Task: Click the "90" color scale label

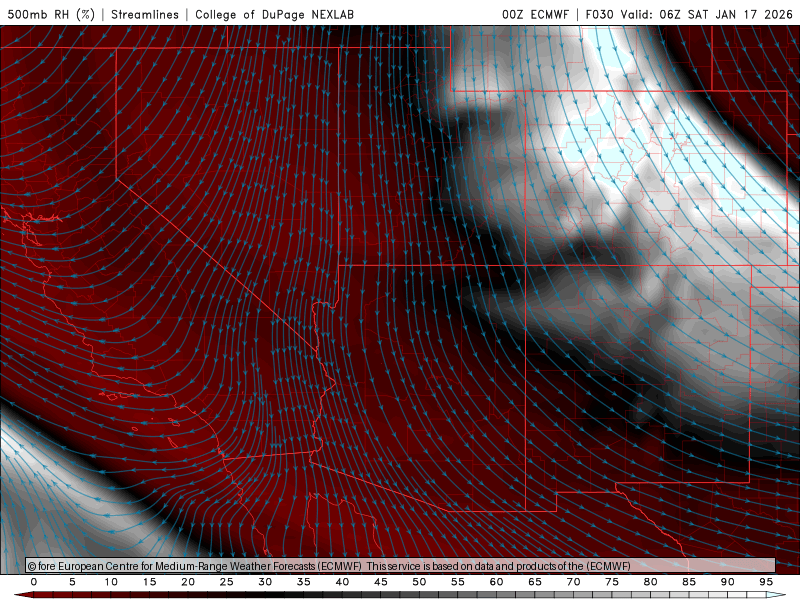Action: [x=727, y=582]
